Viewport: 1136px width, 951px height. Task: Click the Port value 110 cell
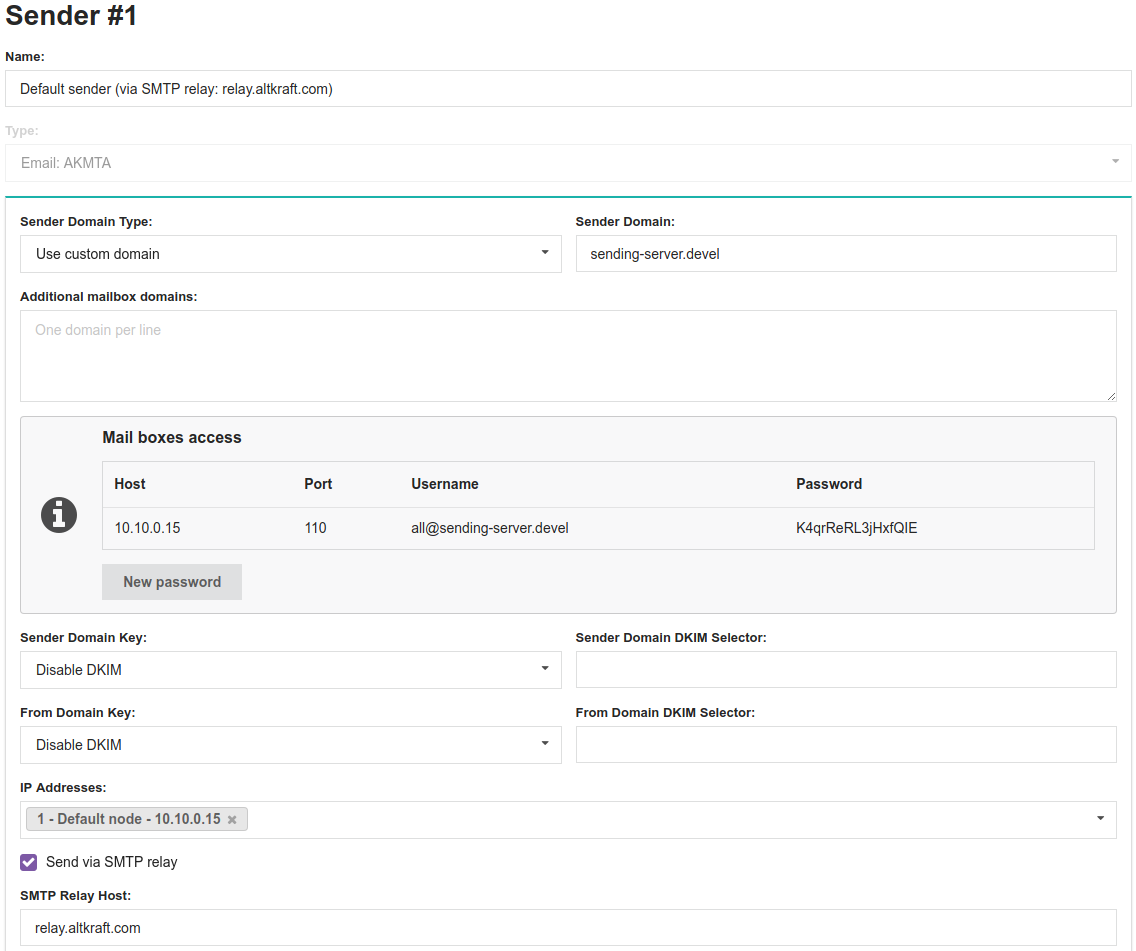click(x=315, y=528)
